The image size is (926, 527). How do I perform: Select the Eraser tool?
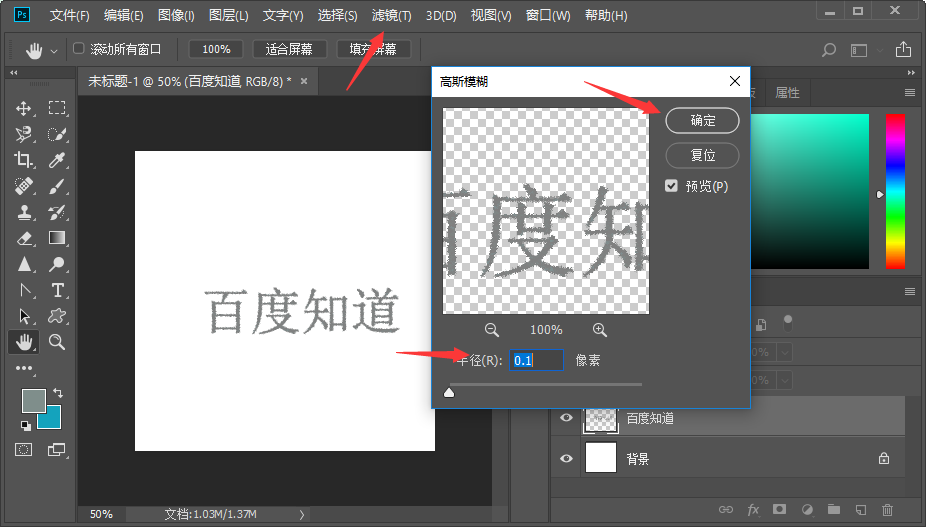(24, 238)
